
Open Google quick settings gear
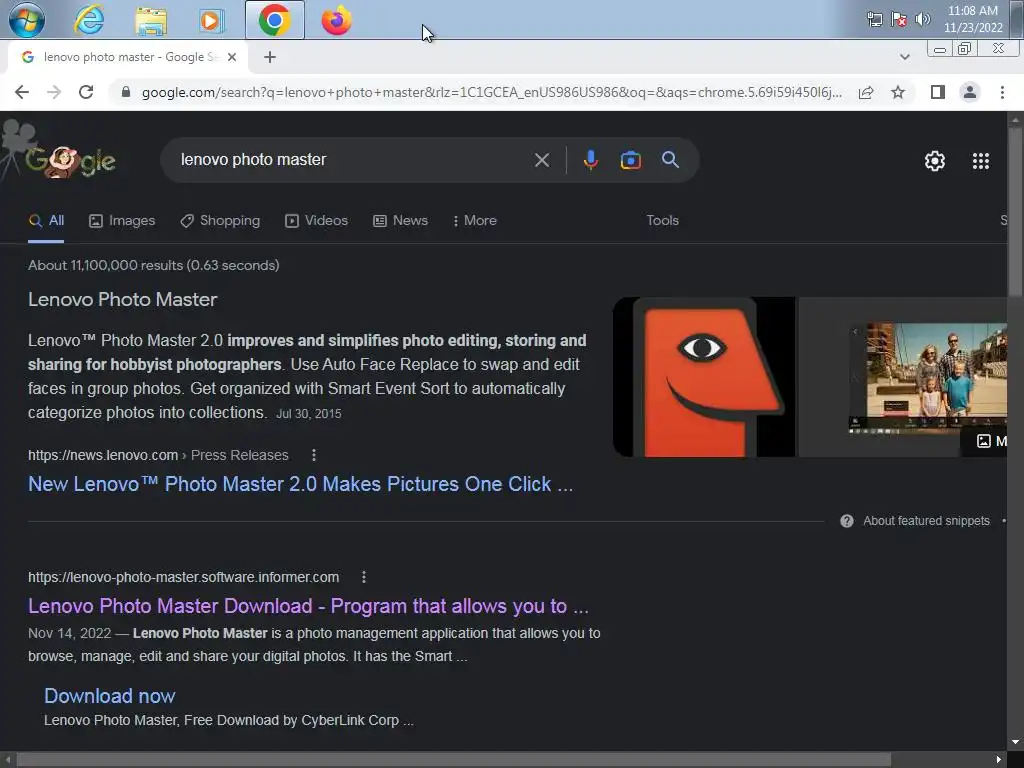(935, 161)
